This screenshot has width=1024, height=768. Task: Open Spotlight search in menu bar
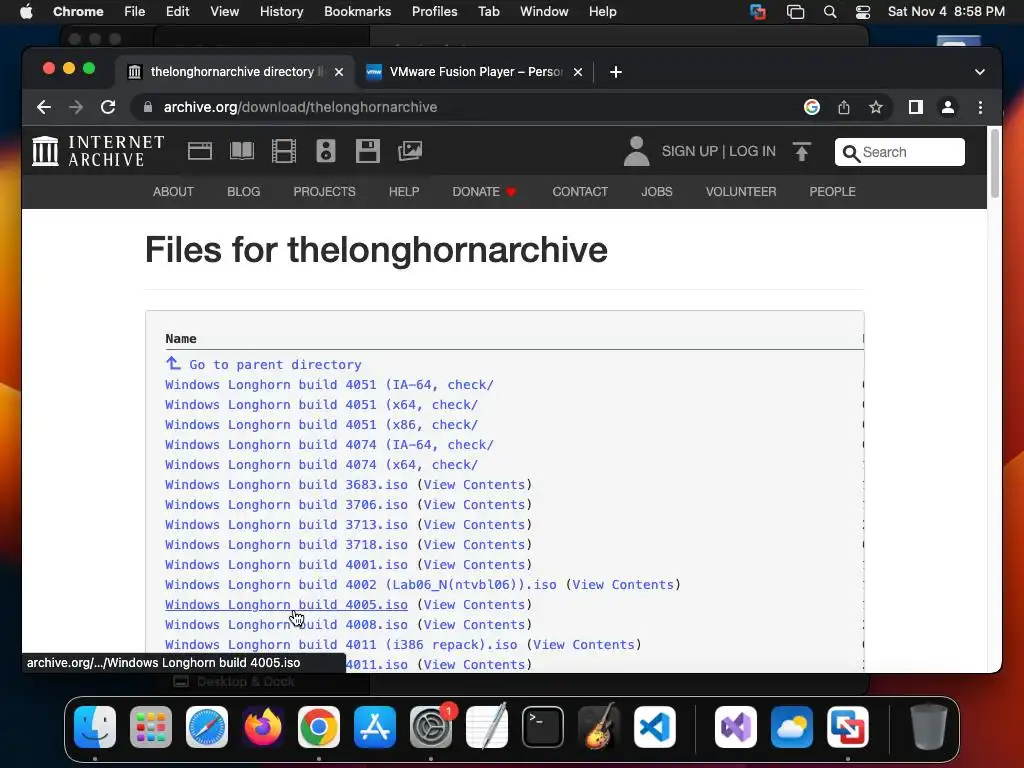coord(830,12)
